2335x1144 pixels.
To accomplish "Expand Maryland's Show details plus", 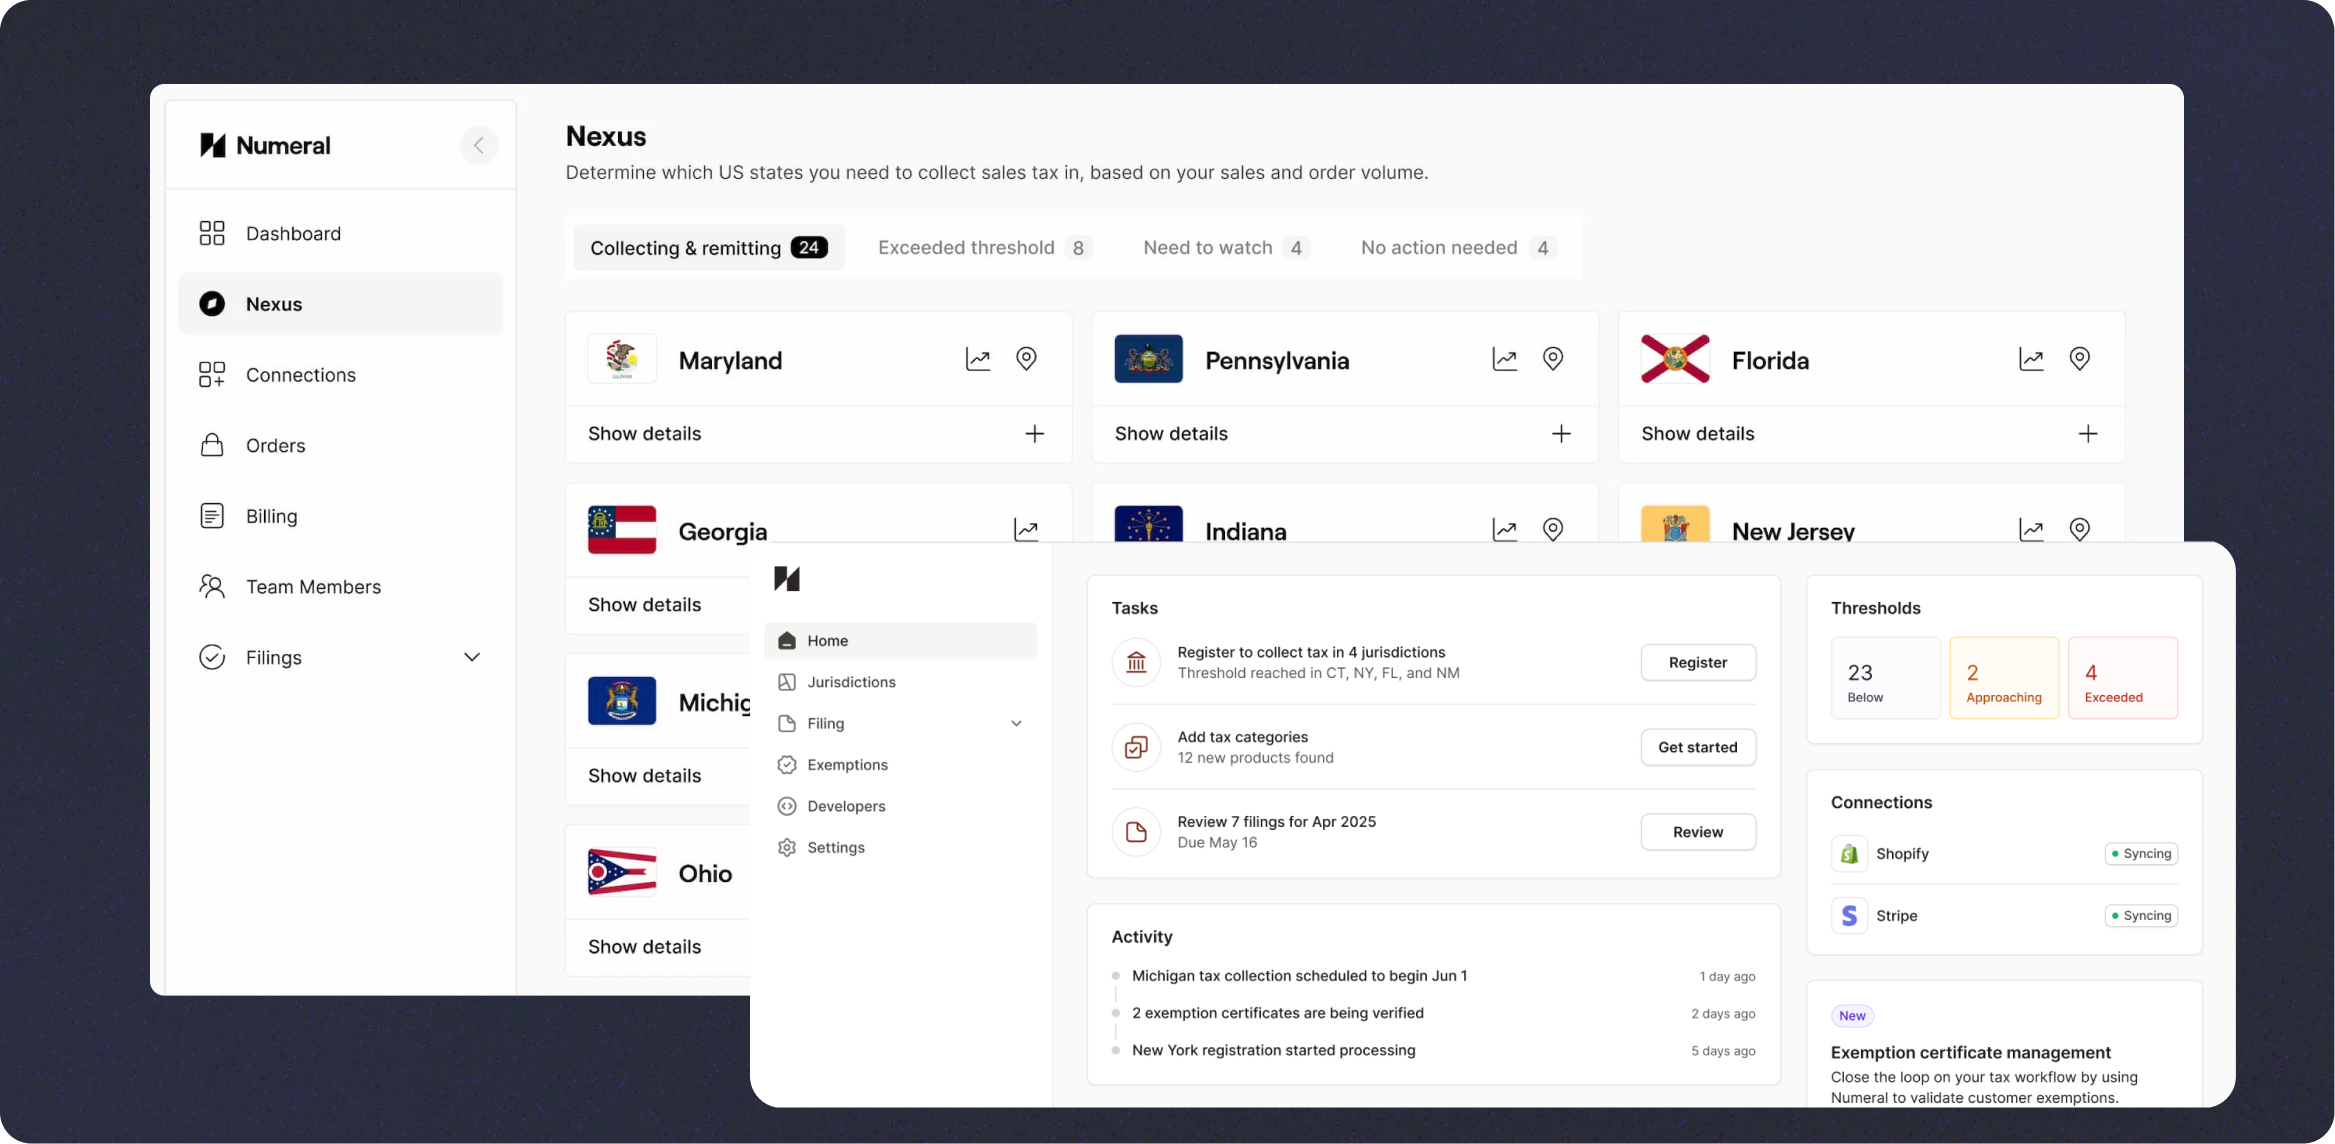I will pos(1035,434).
